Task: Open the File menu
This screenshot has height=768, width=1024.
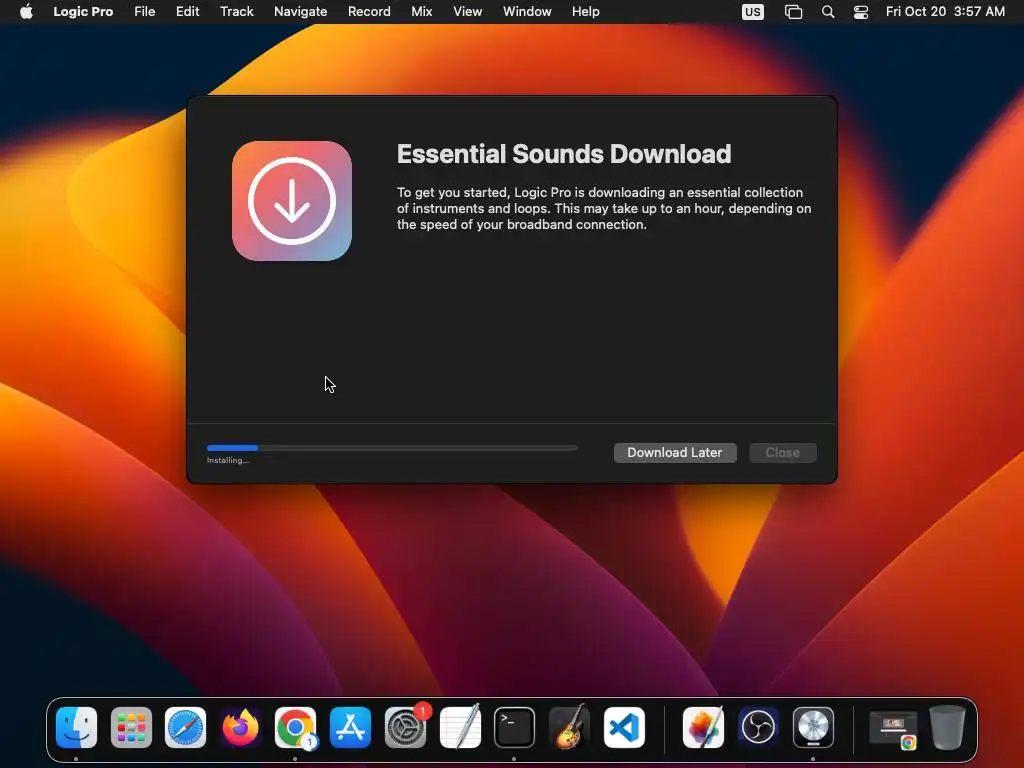Action: coord(144,12)
